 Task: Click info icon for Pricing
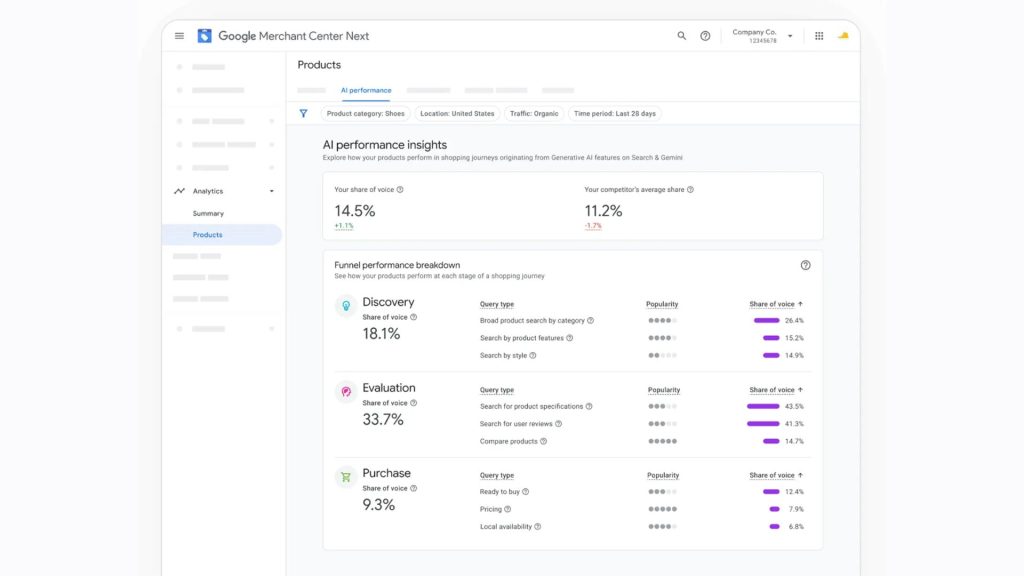point(507,509)
